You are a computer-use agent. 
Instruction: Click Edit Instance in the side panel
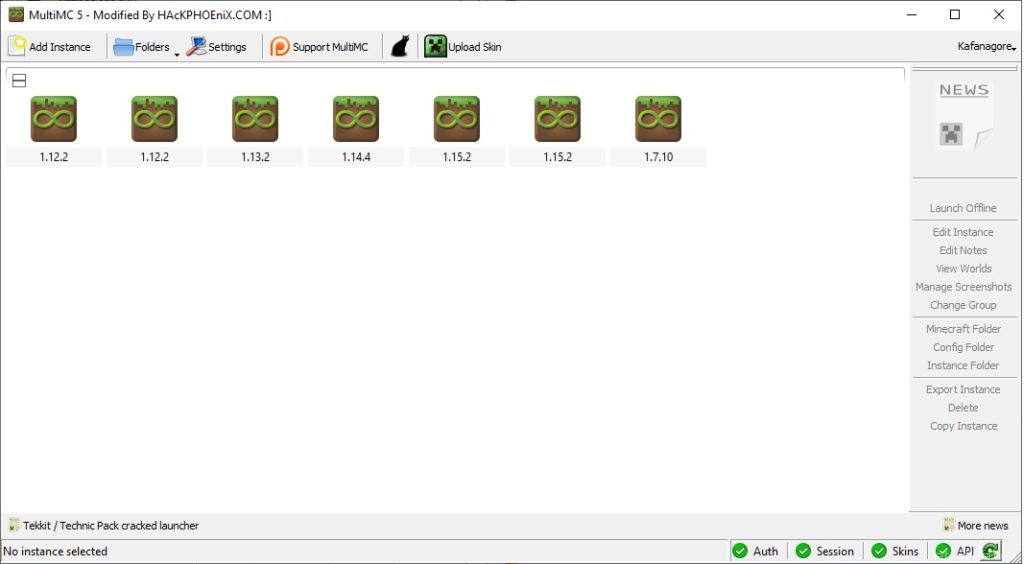pyautogui.click(x=963, y=232)
